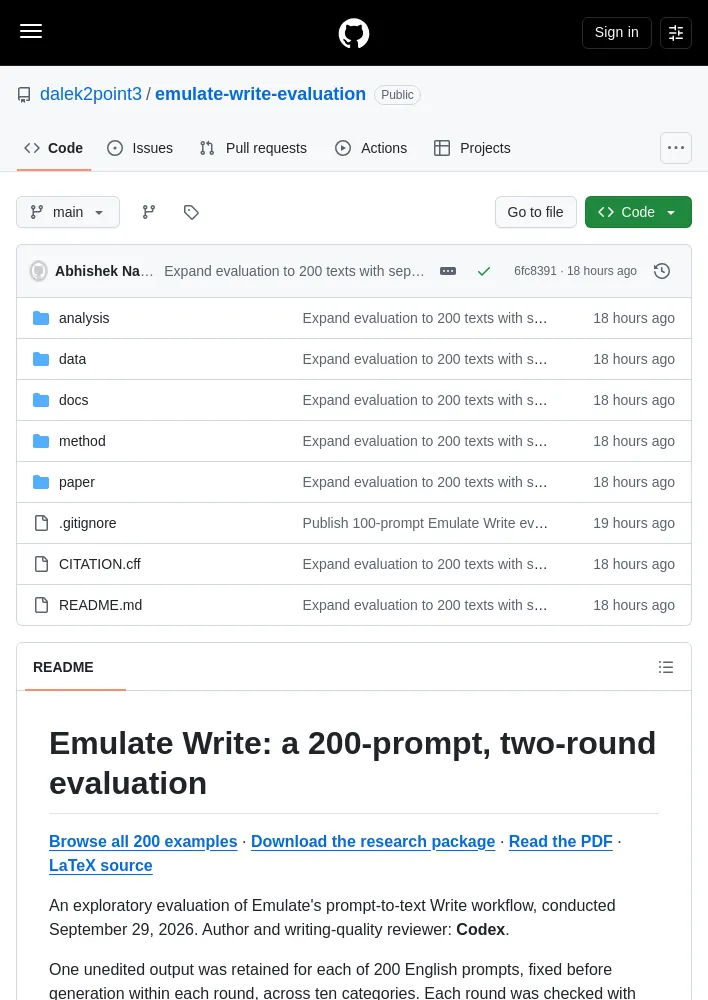Open the Actions tab

pos(371,148)
